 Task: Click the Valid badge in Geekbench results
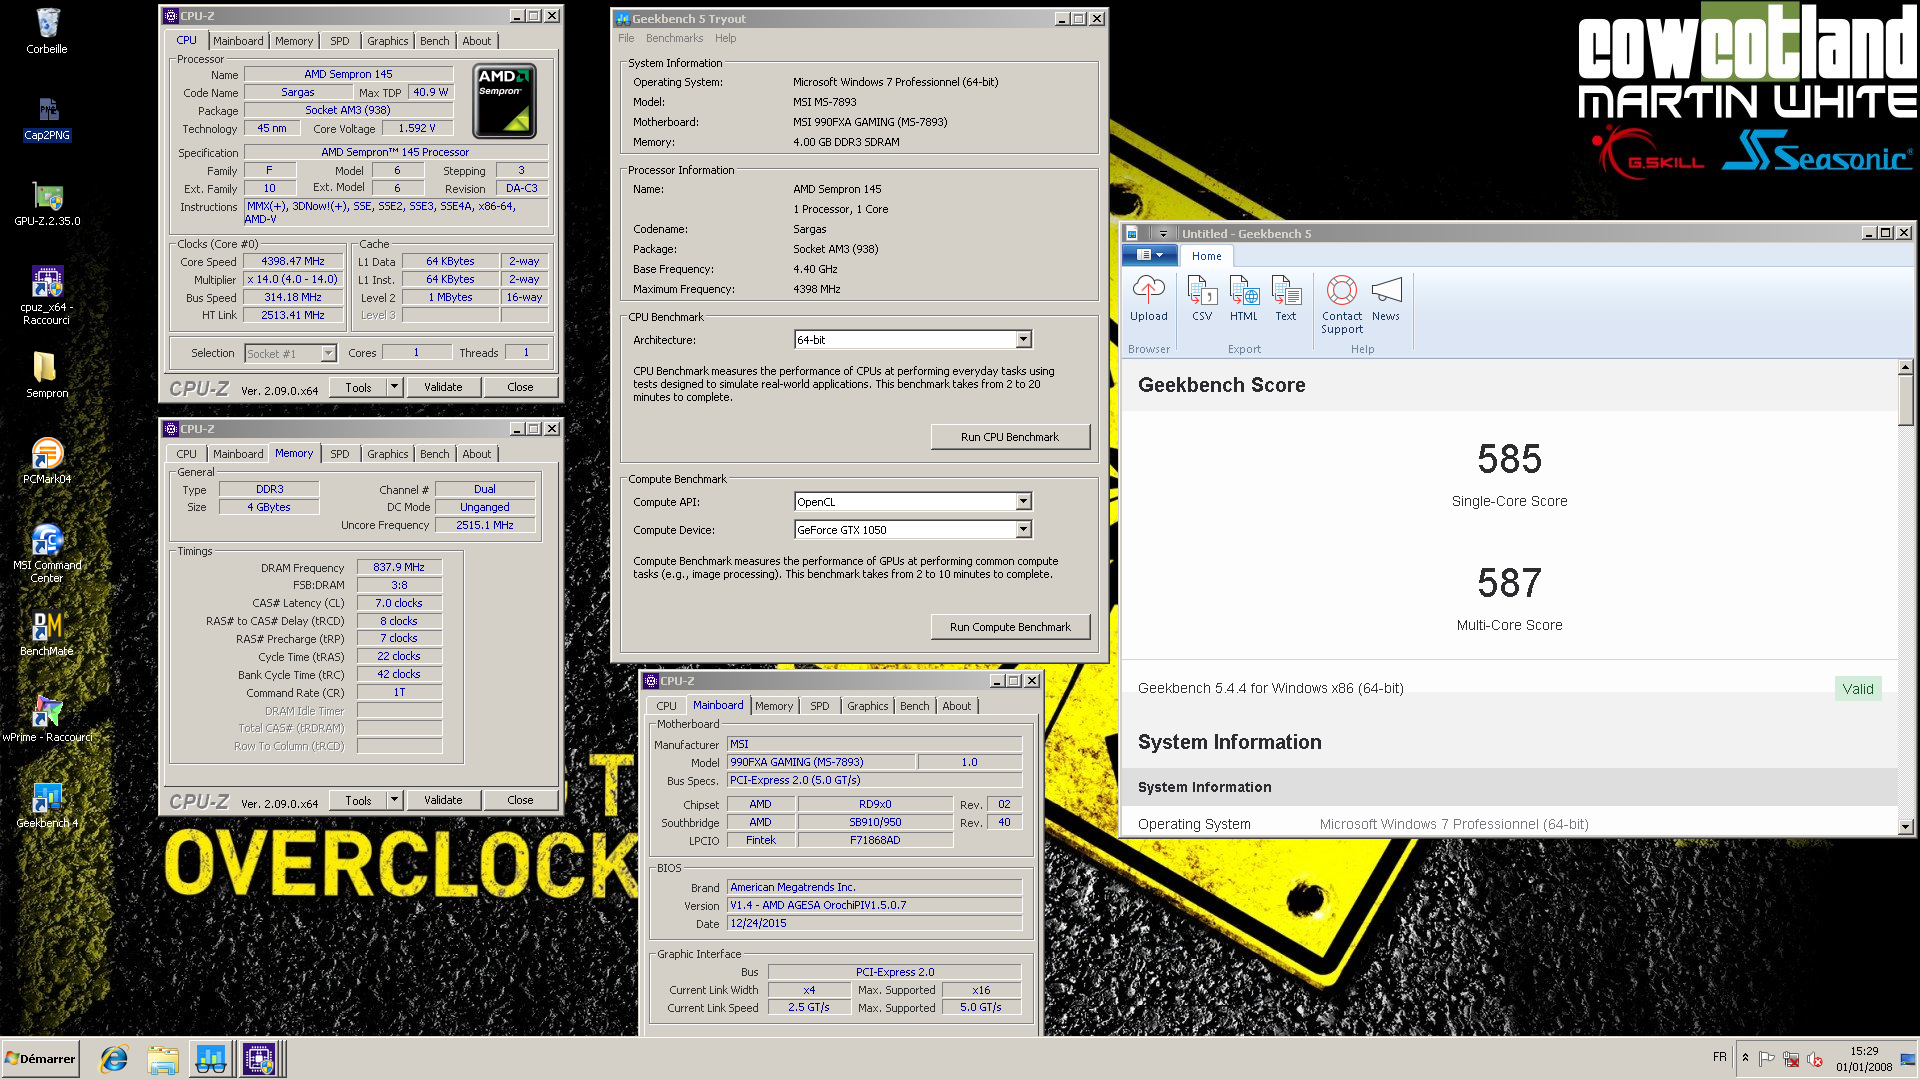(x=1858, y=689)
